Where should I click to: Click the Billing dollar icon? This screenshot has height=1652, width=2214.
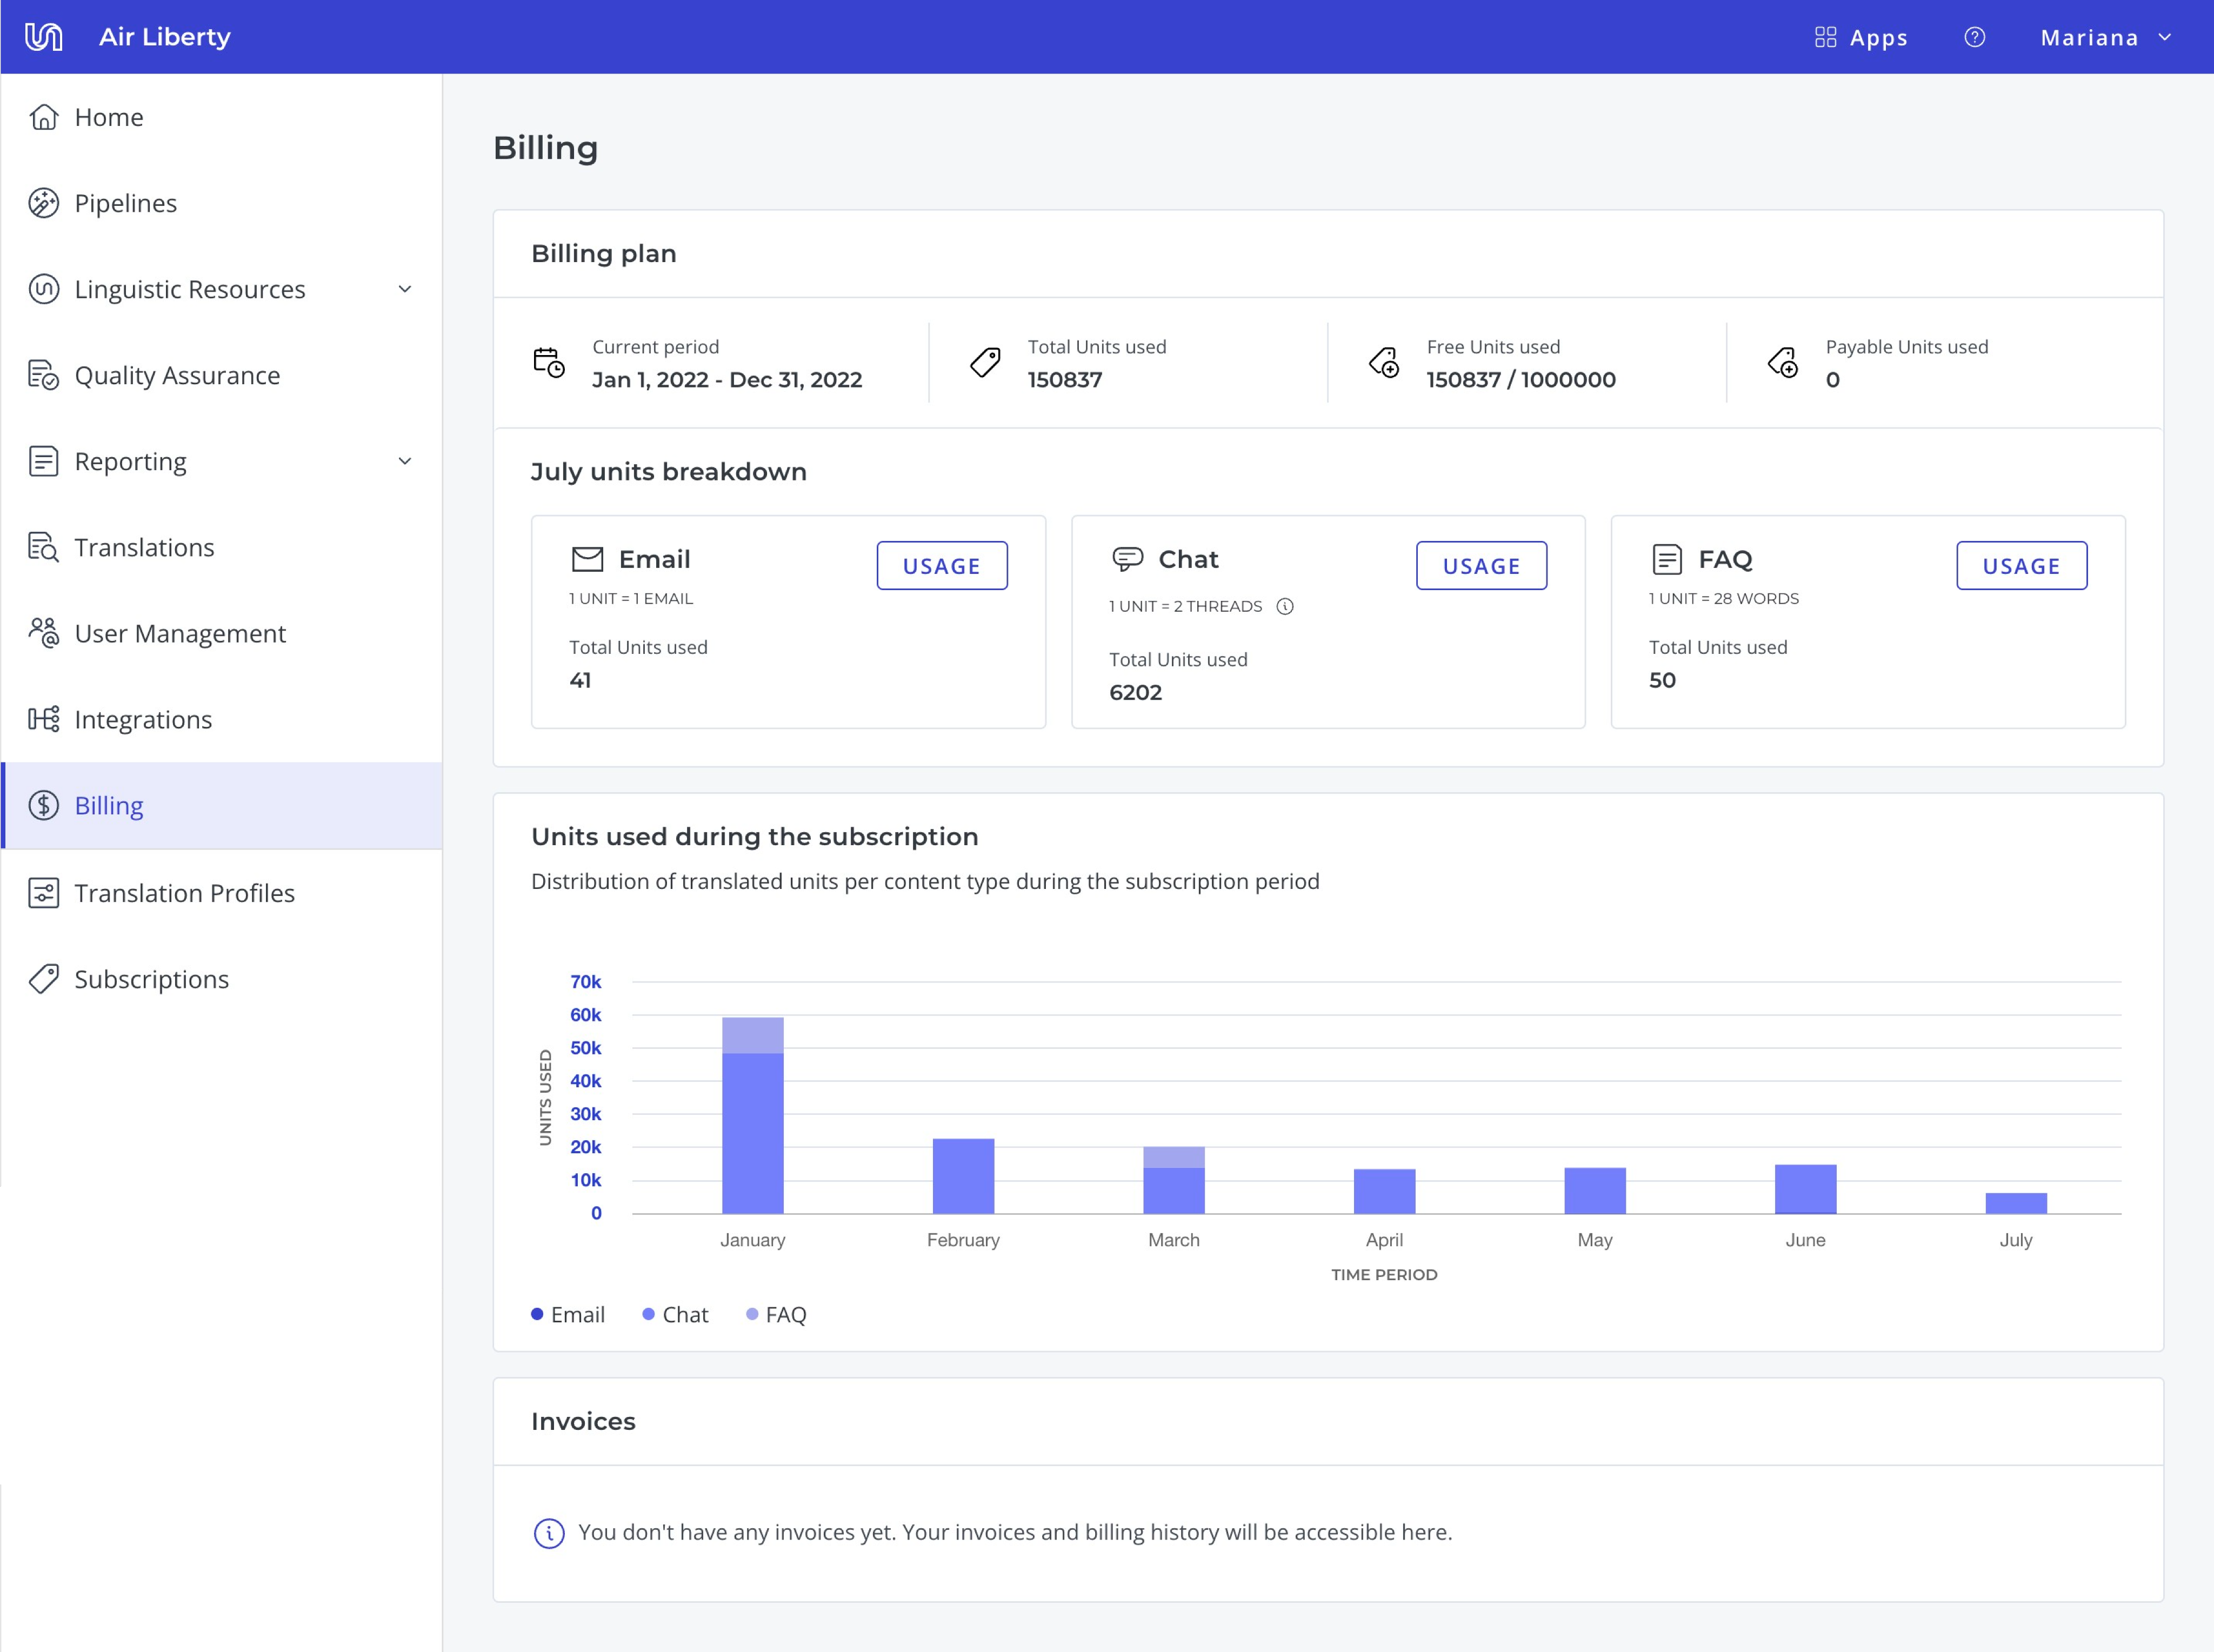(x=43, y=805)
